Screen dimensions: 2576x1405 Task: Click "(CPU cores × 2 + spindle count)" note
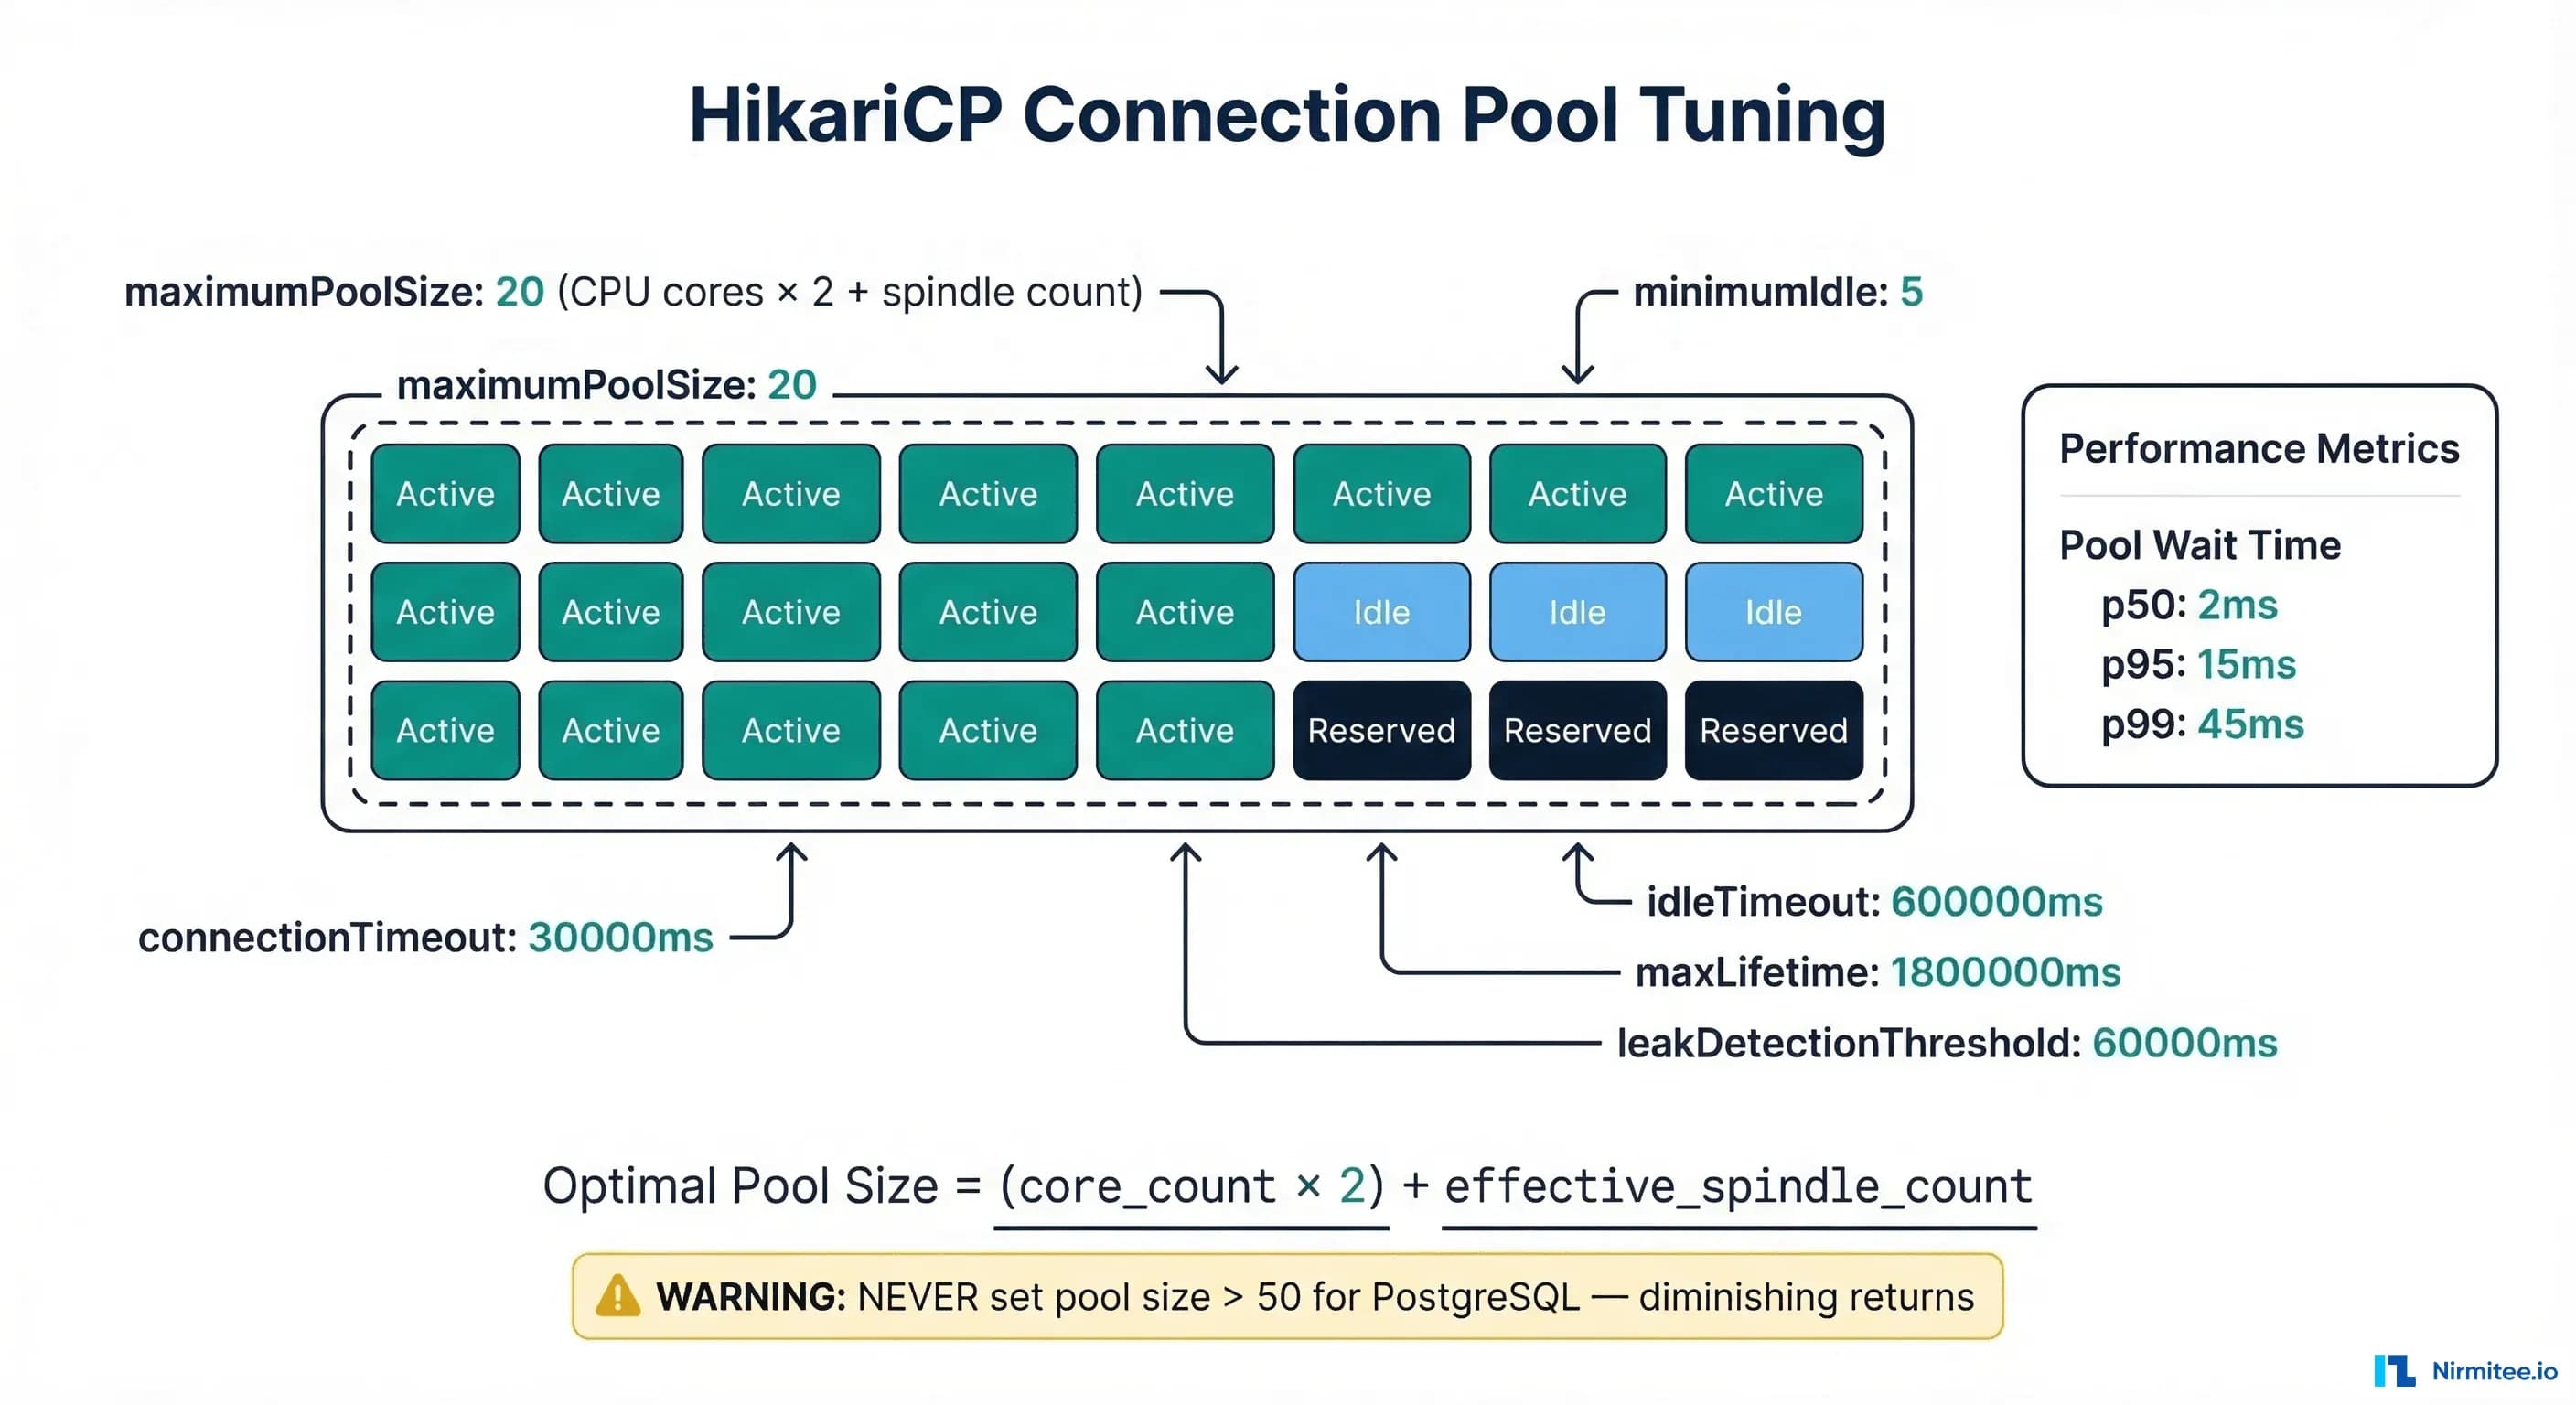(x=849, y=292)
